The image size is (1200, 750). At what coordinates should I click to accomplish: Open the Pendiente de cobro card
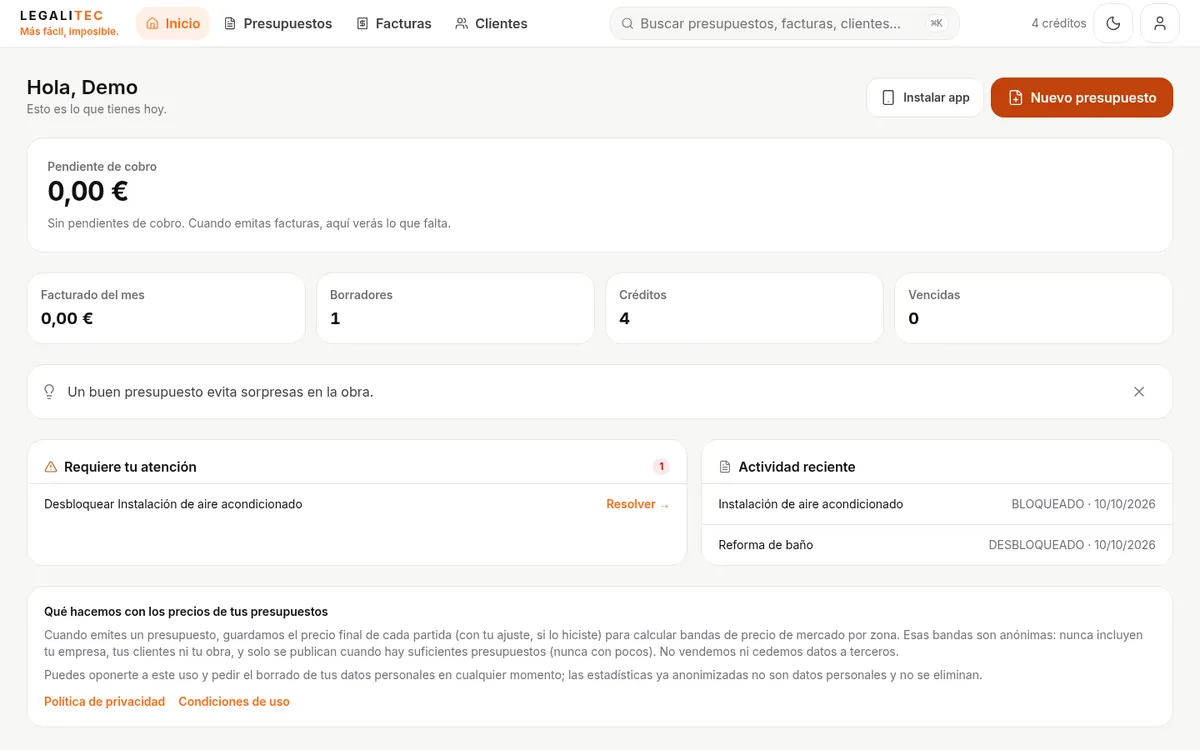click(x=600, y=195)
